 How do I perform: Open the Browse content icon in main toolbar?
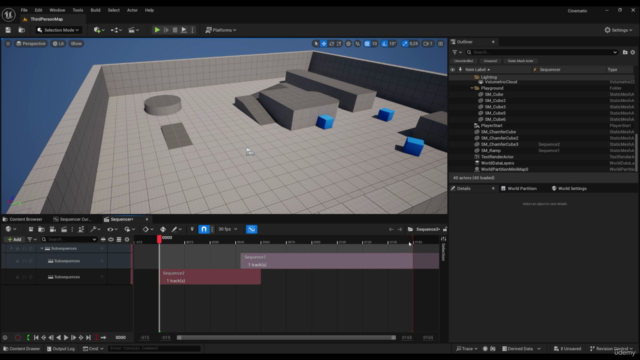22,30
